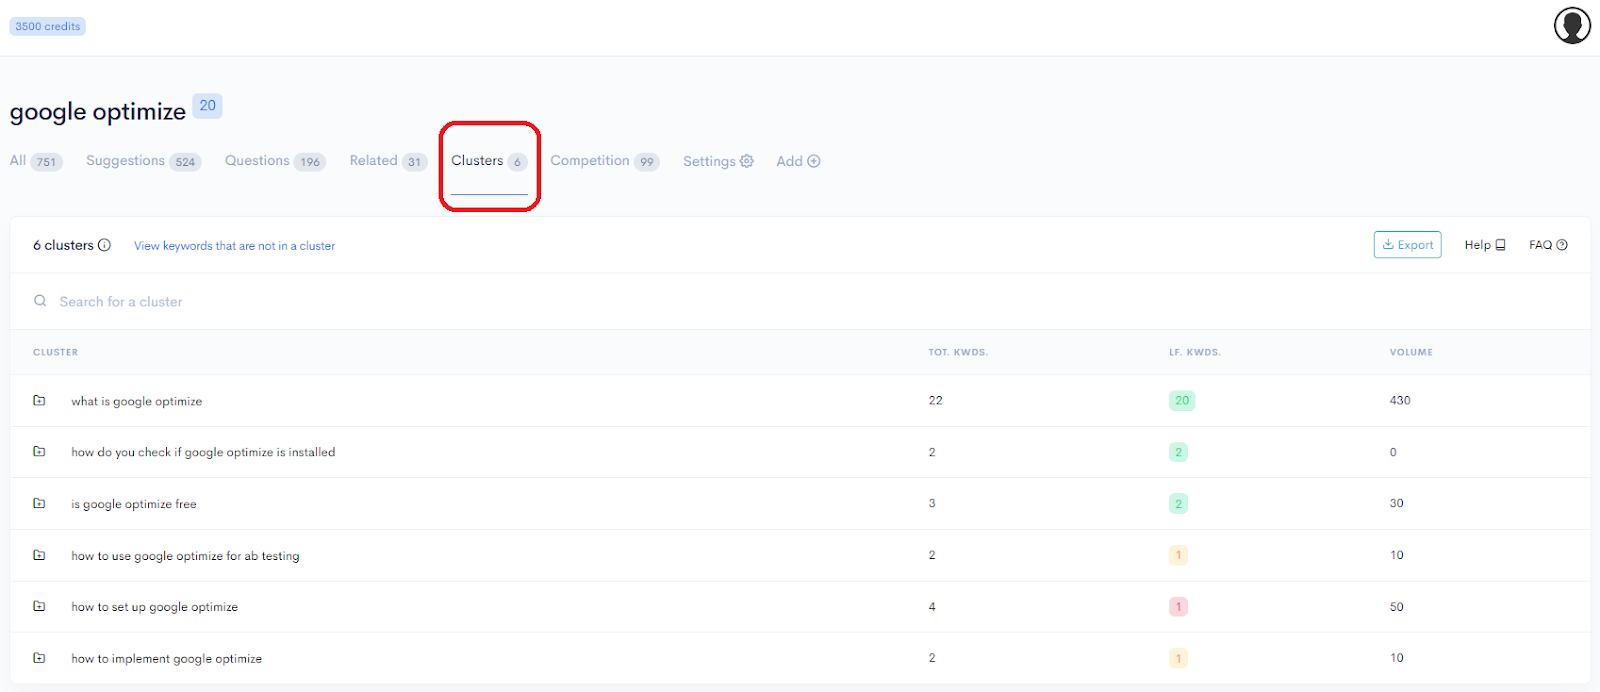
Task: Click the yellow 1 badge in implement row
Action: pos(1178,658)
